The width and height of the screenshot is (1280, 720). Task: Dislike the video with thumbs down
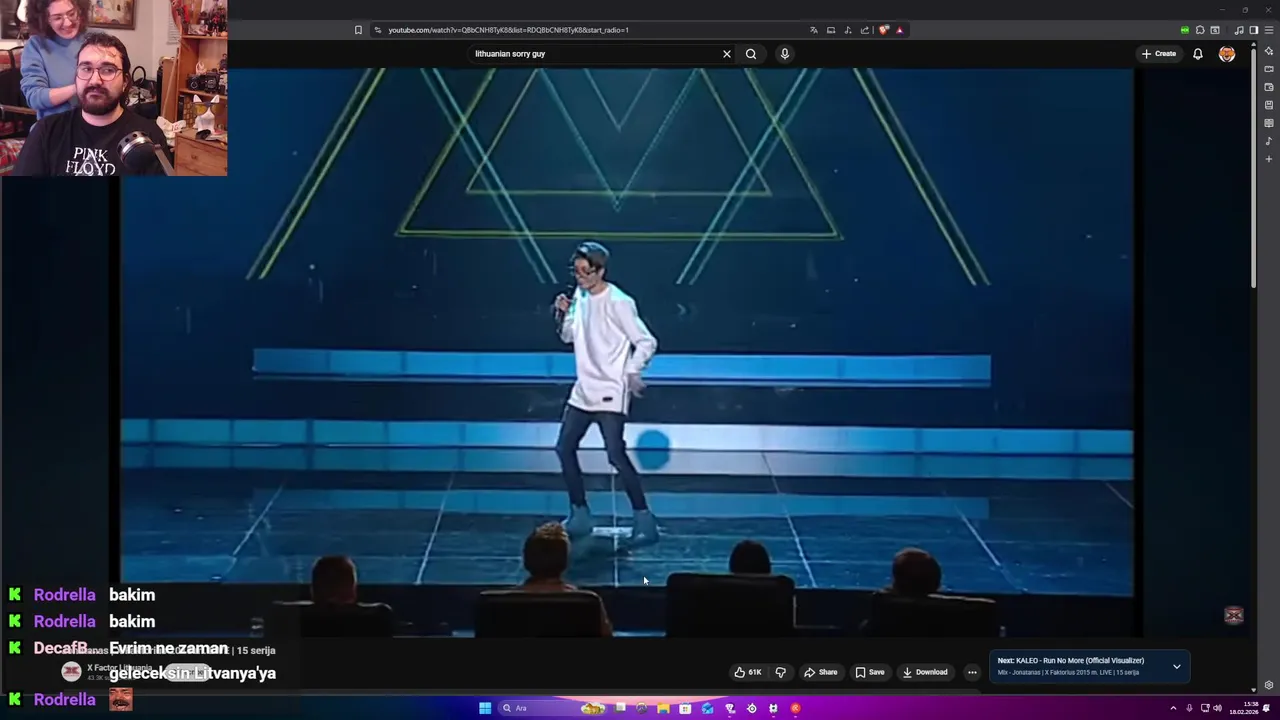[x=781, y=672]
